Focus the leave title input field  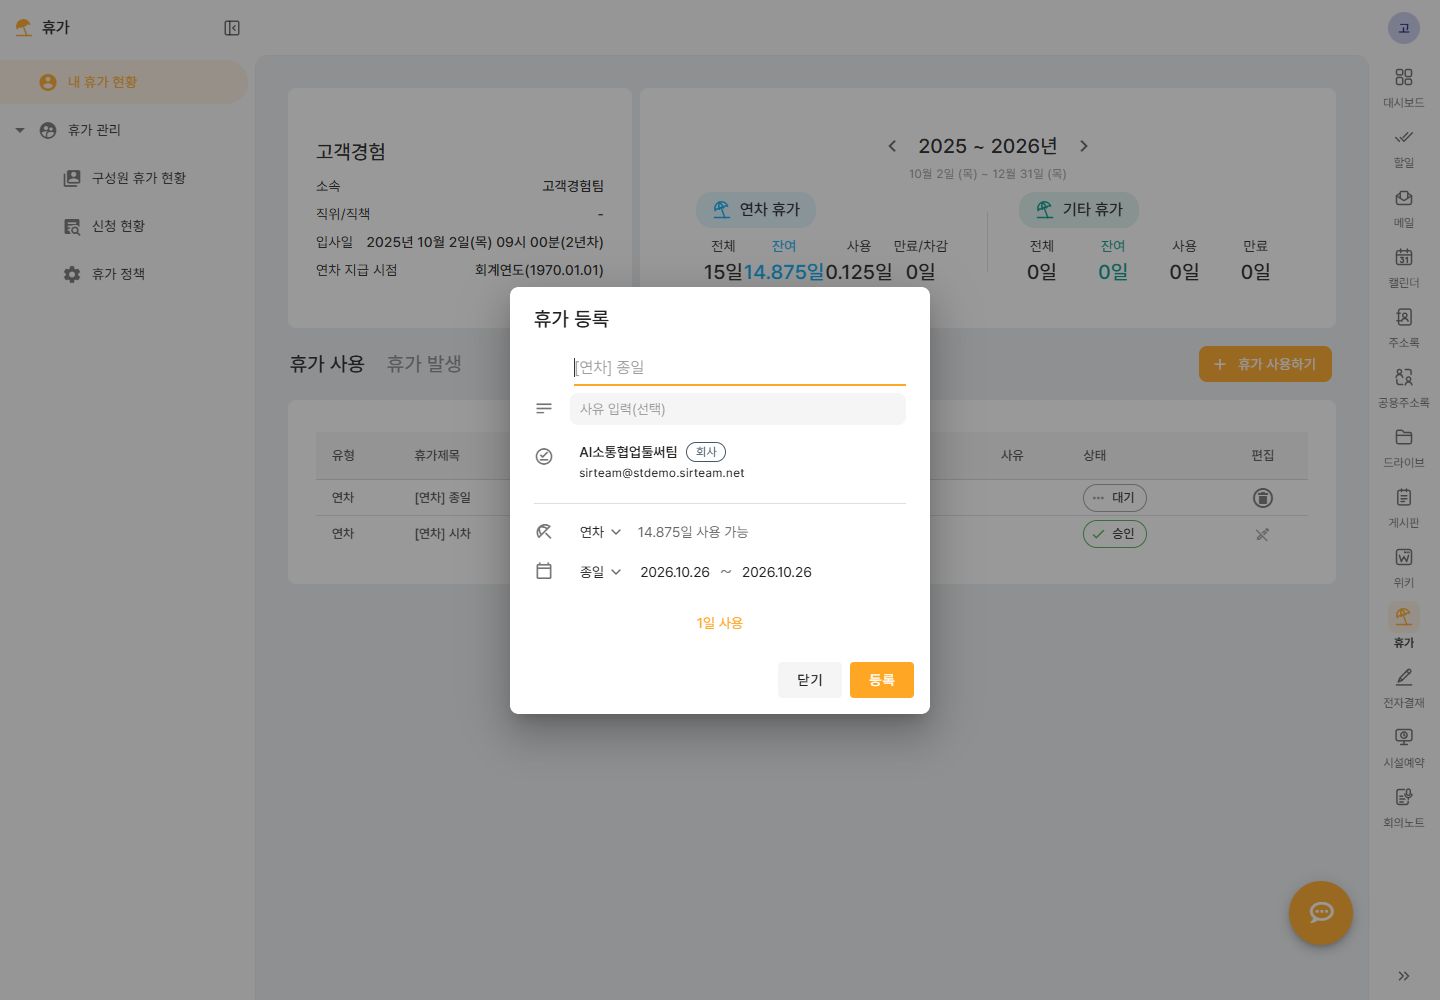740,367
